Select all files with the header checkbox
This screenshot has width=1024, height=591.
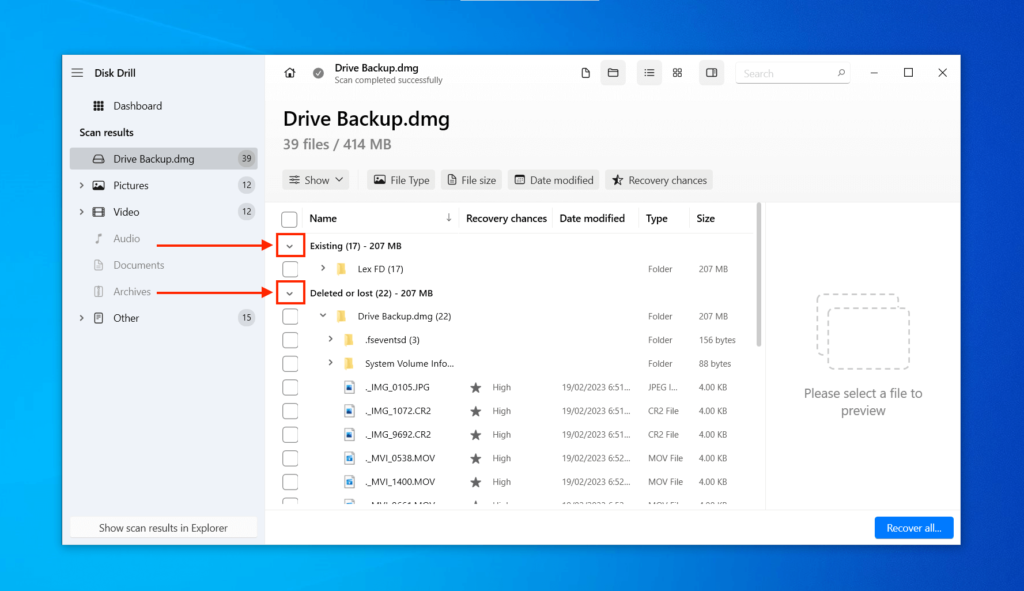click(x=289, y=218)
